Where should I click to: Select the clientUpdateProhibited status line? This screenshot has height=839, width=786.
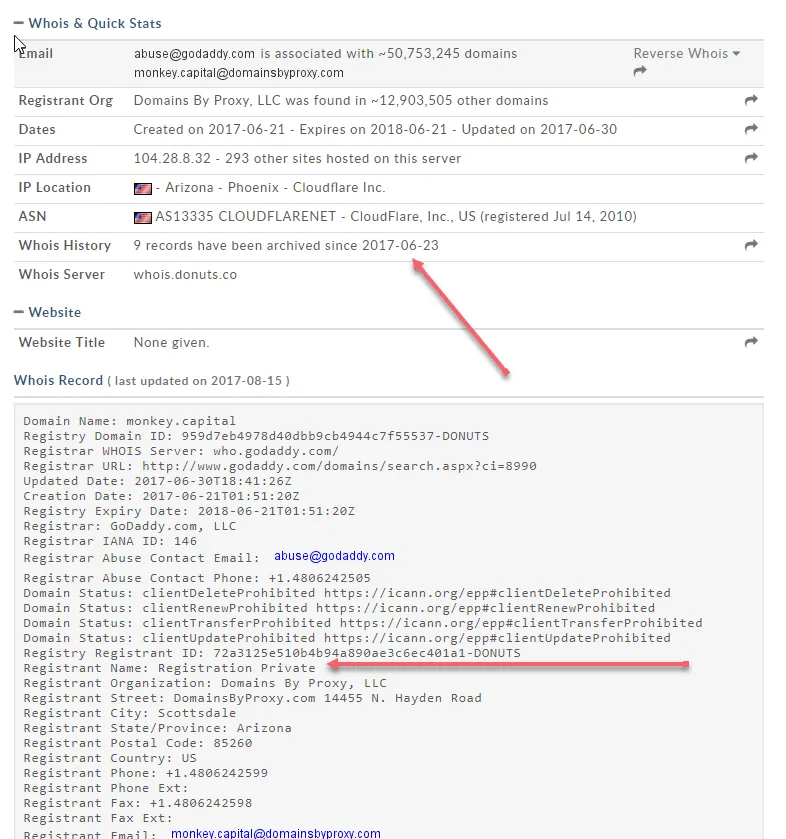click(347, 638)
